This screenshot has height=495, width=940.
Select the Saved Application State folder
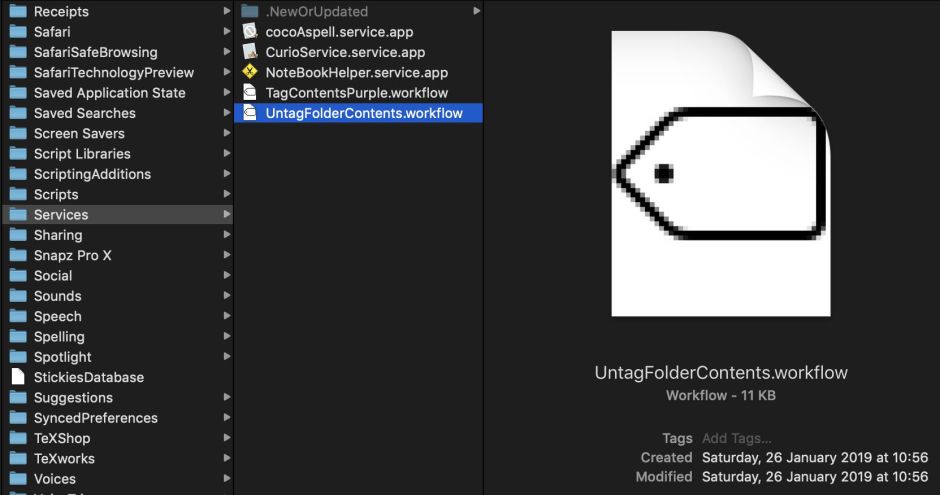pyautogui.click(x=109, y=93)
